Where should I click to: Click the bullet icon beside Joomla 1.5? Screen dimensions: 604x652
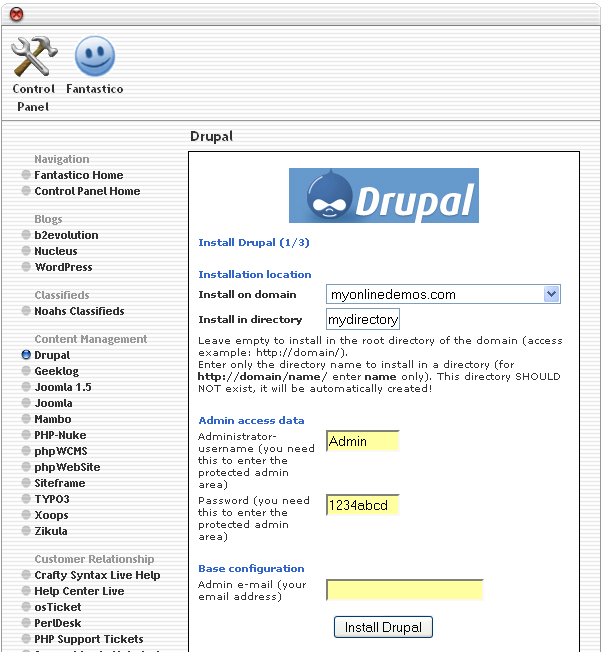coord(26,387)
